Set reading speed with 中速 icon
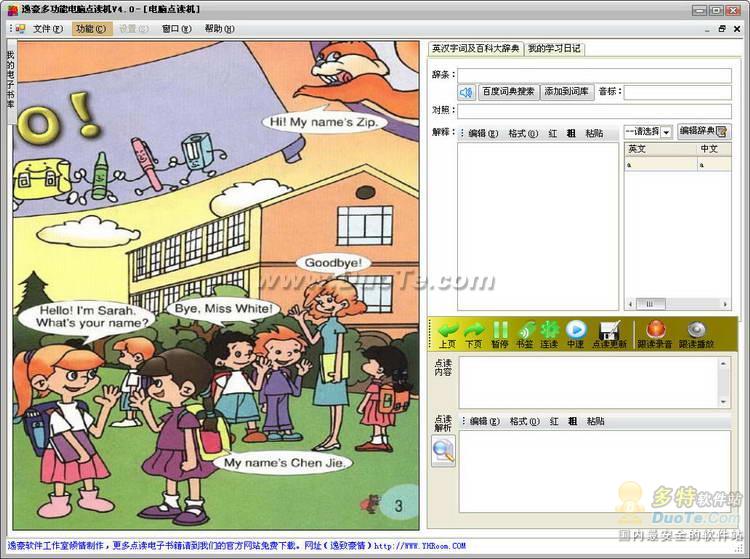Viewport: 750px width, 559px height. coord(575,334)
